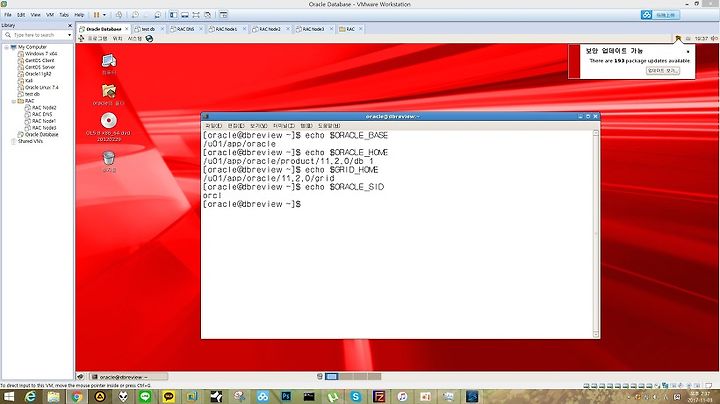Open the dropdown arrow beside the pause button
This screenshot has width=720, height=404.
(x=104, y=15)
